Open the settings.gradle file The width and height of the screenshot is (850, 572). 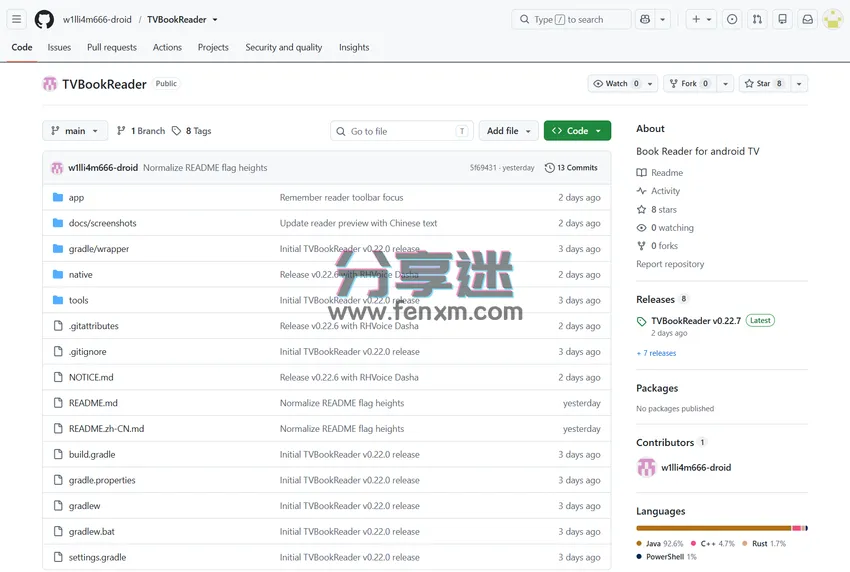98,557
